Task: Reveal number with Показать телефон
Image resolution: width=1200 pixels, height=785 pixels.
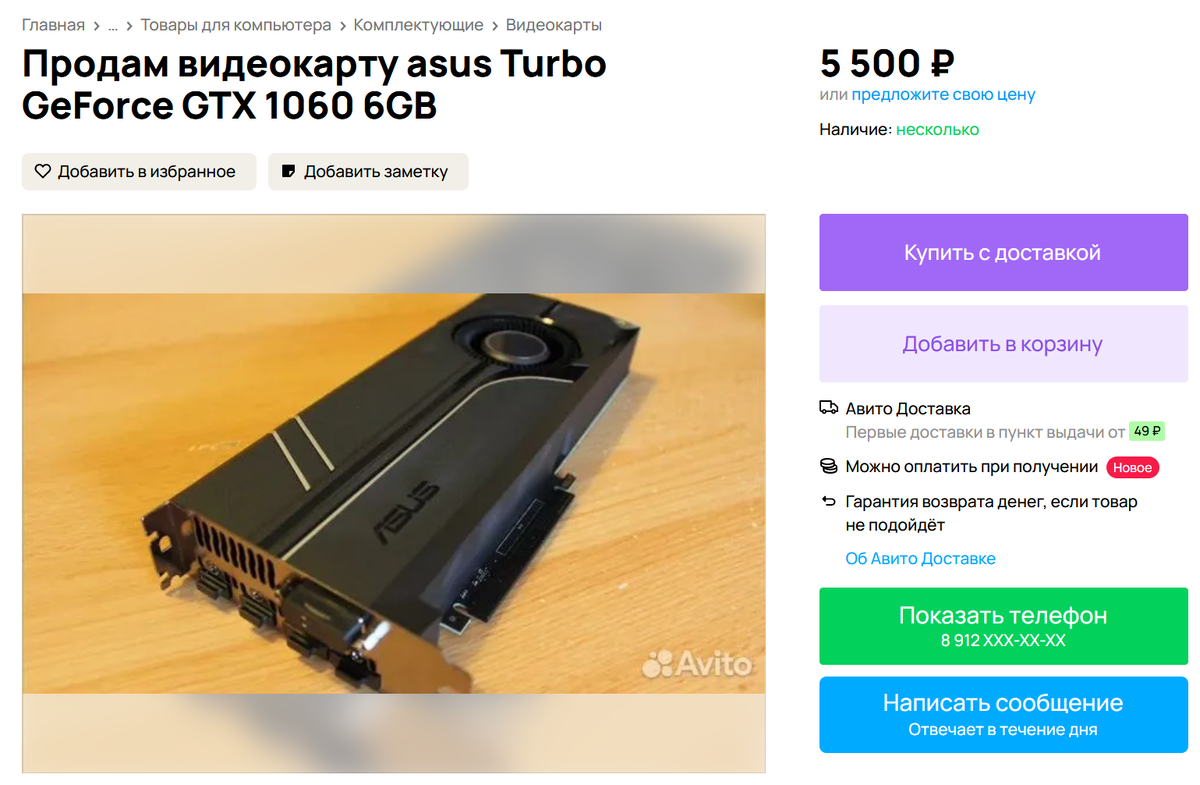Action: tap(1003, 626)
